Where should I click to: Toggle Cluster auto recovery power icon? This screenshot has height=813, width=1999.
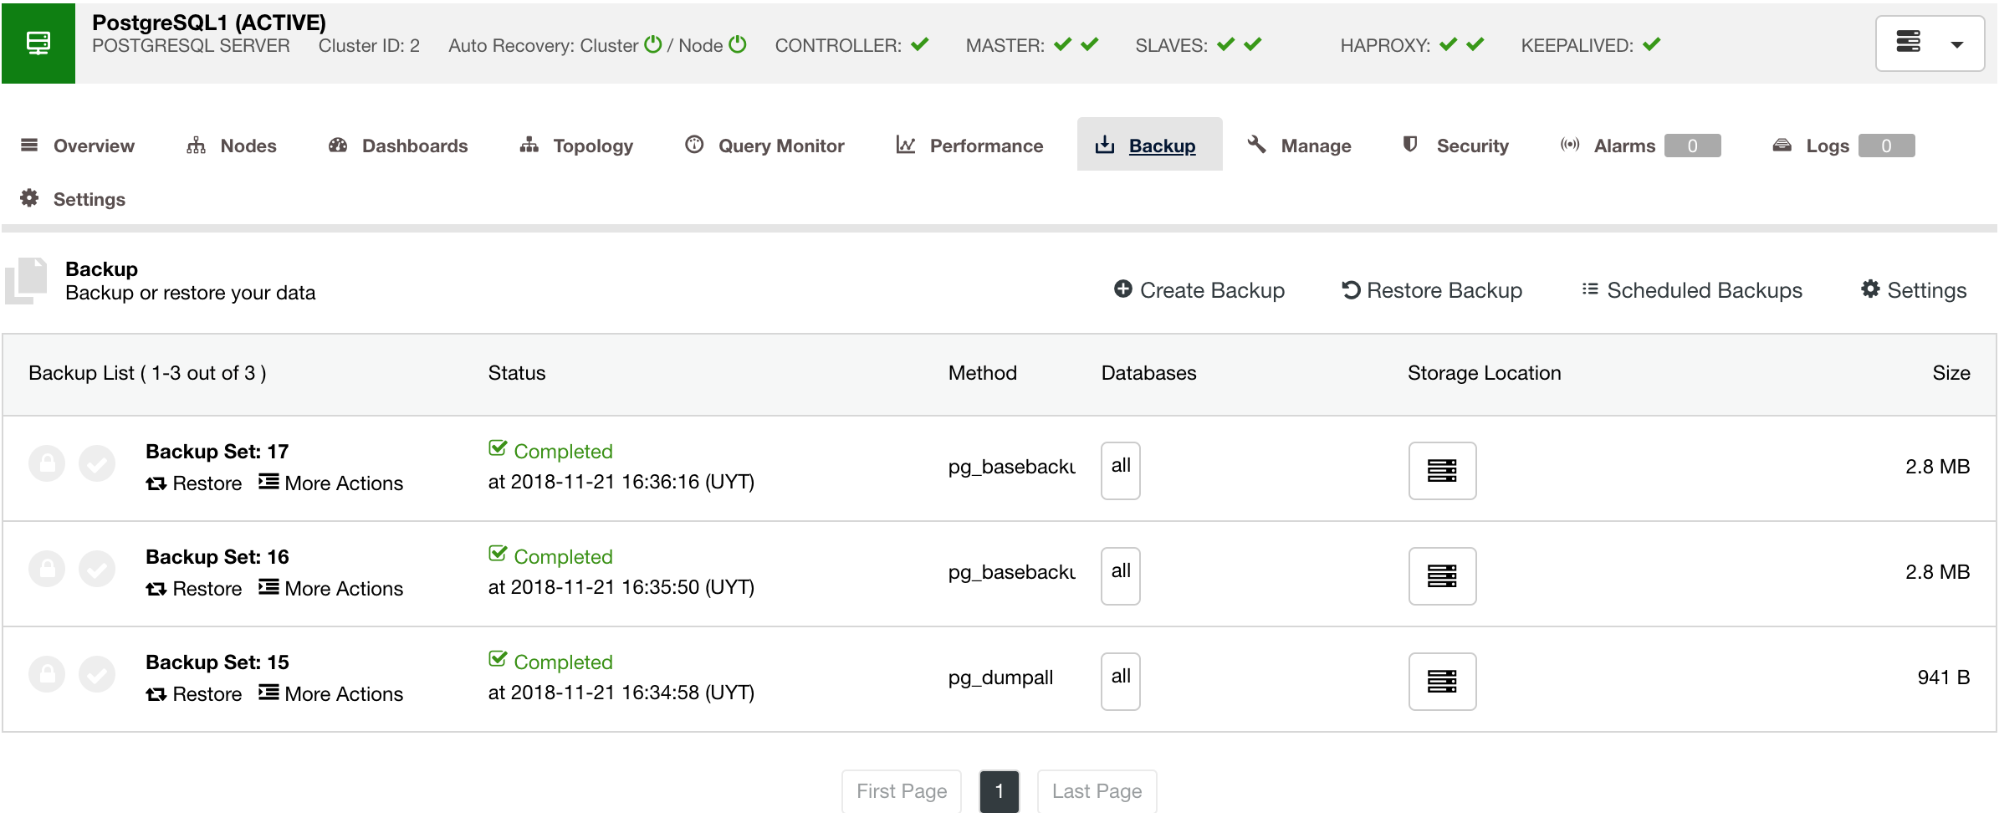click(x=653, y=45)
